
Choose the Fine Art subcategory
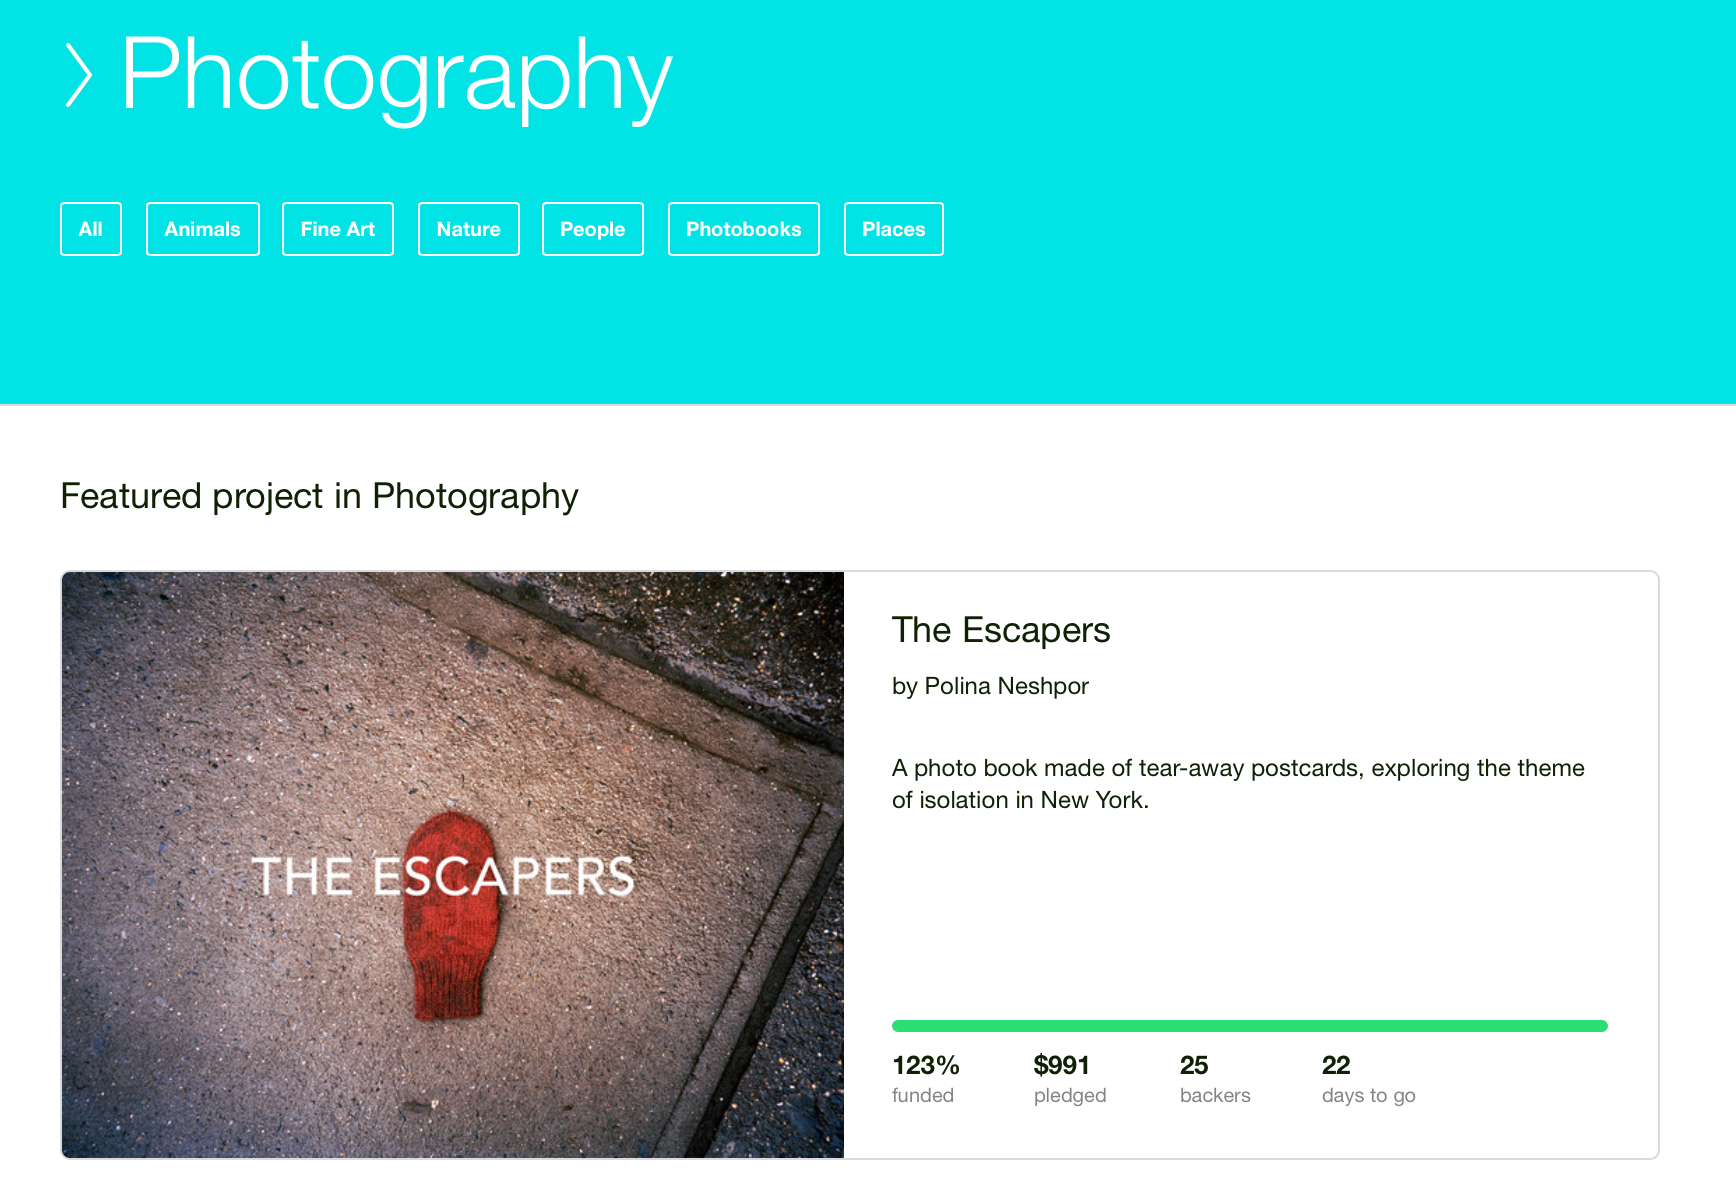[338, 229]
